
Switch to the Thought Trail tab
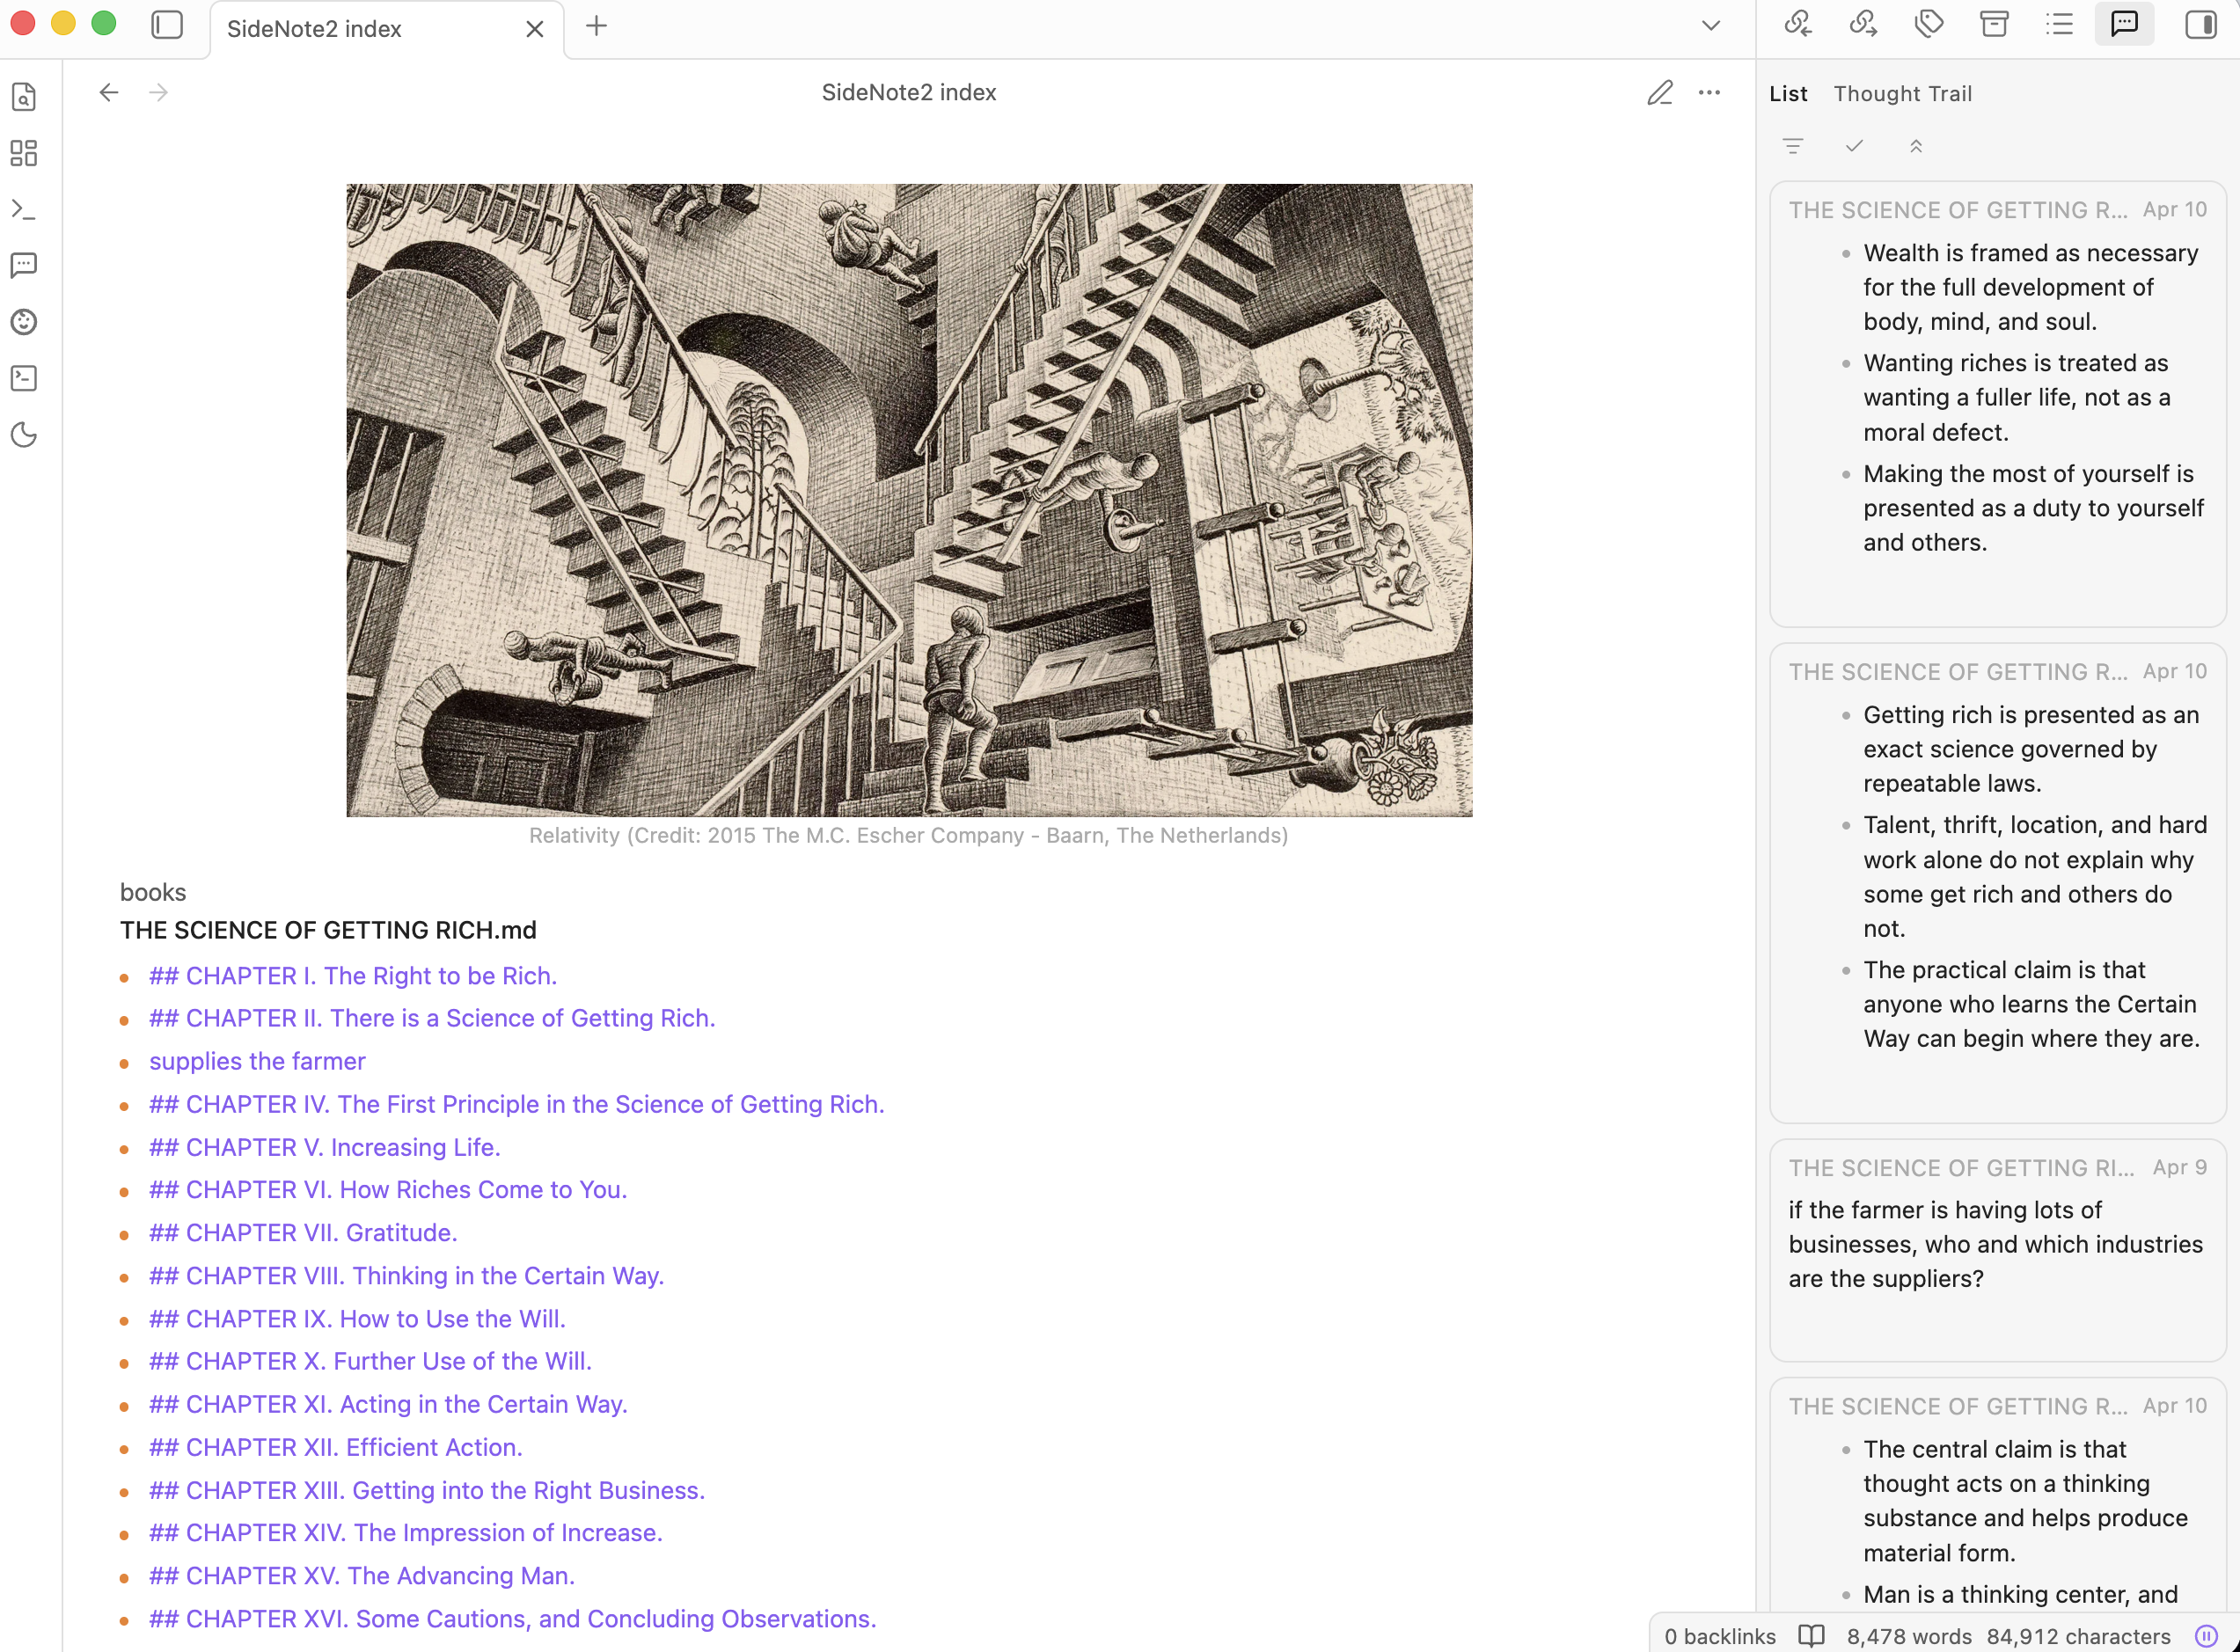pos(1903,94)
